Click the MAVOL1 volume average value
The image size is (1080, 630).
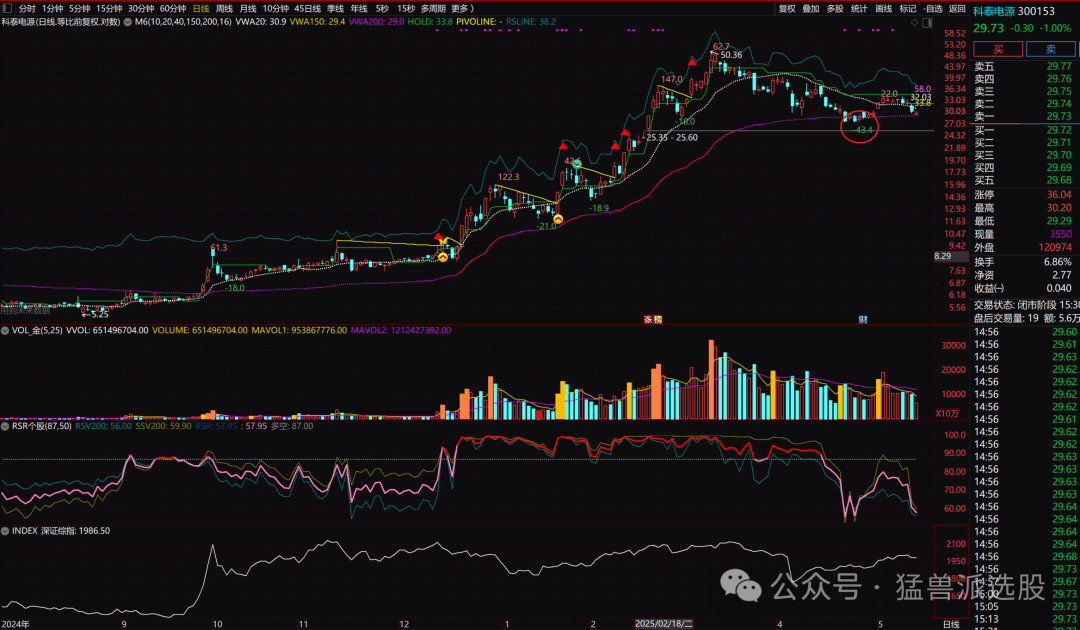[299, 330]
